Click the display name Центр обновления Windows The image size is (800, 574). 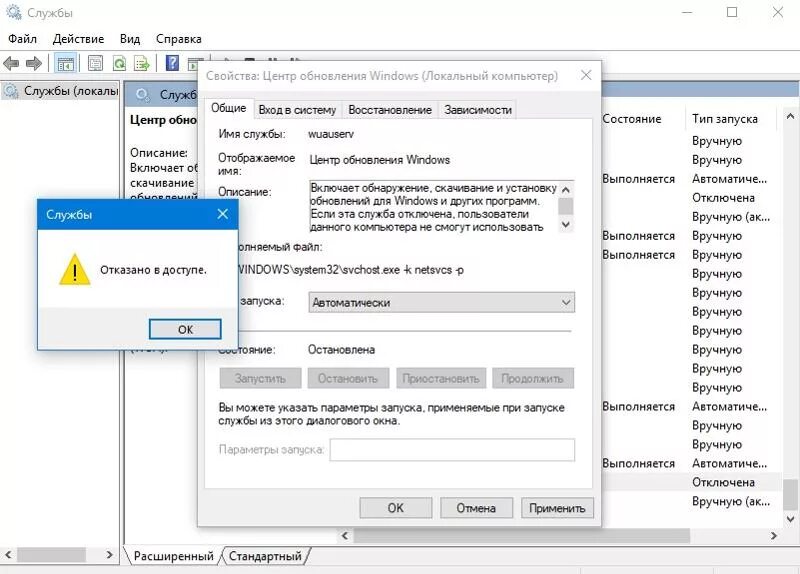(x=380, y=160)
